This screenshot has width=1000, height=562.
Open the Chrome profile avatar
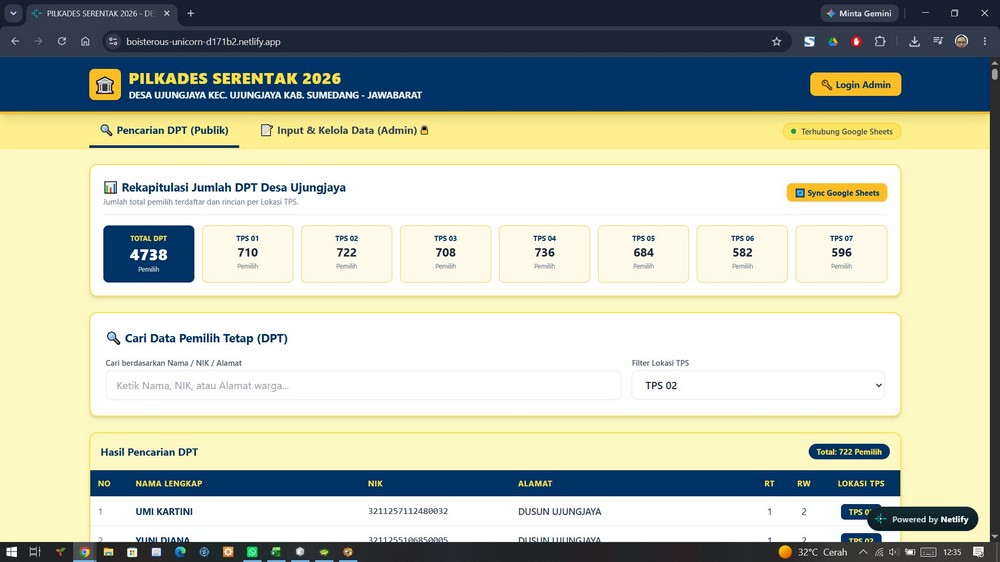(961, 41)
